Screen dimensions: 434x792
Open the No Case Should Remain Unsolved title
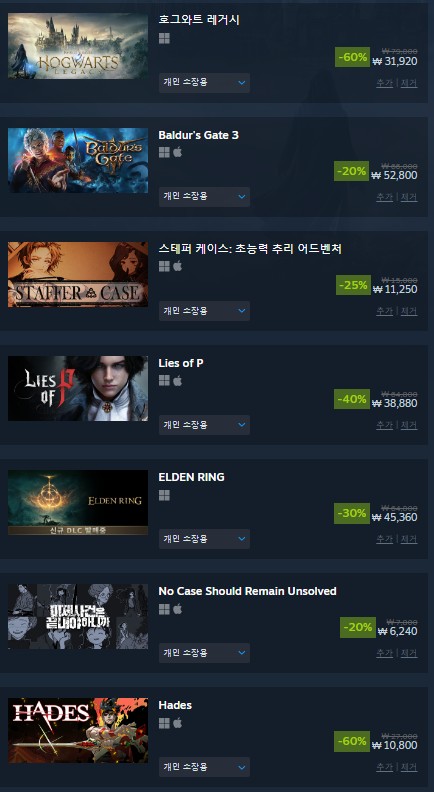[x=248, y=590]
